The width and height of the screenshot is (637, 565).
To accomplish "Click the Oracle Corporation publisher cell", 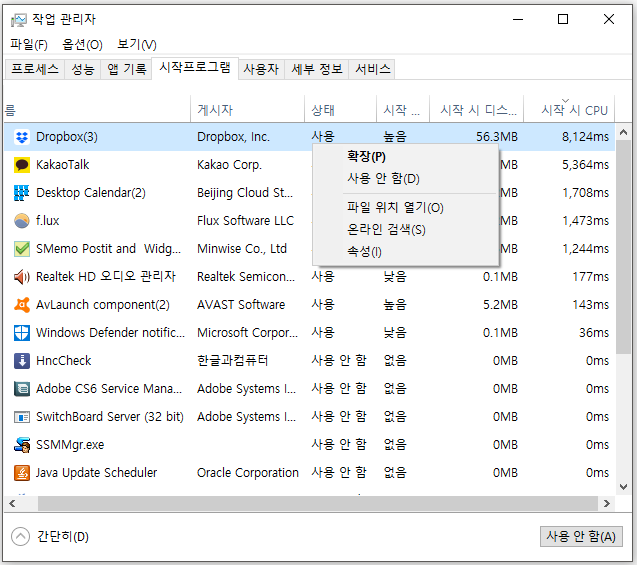I will click(247, 473).
